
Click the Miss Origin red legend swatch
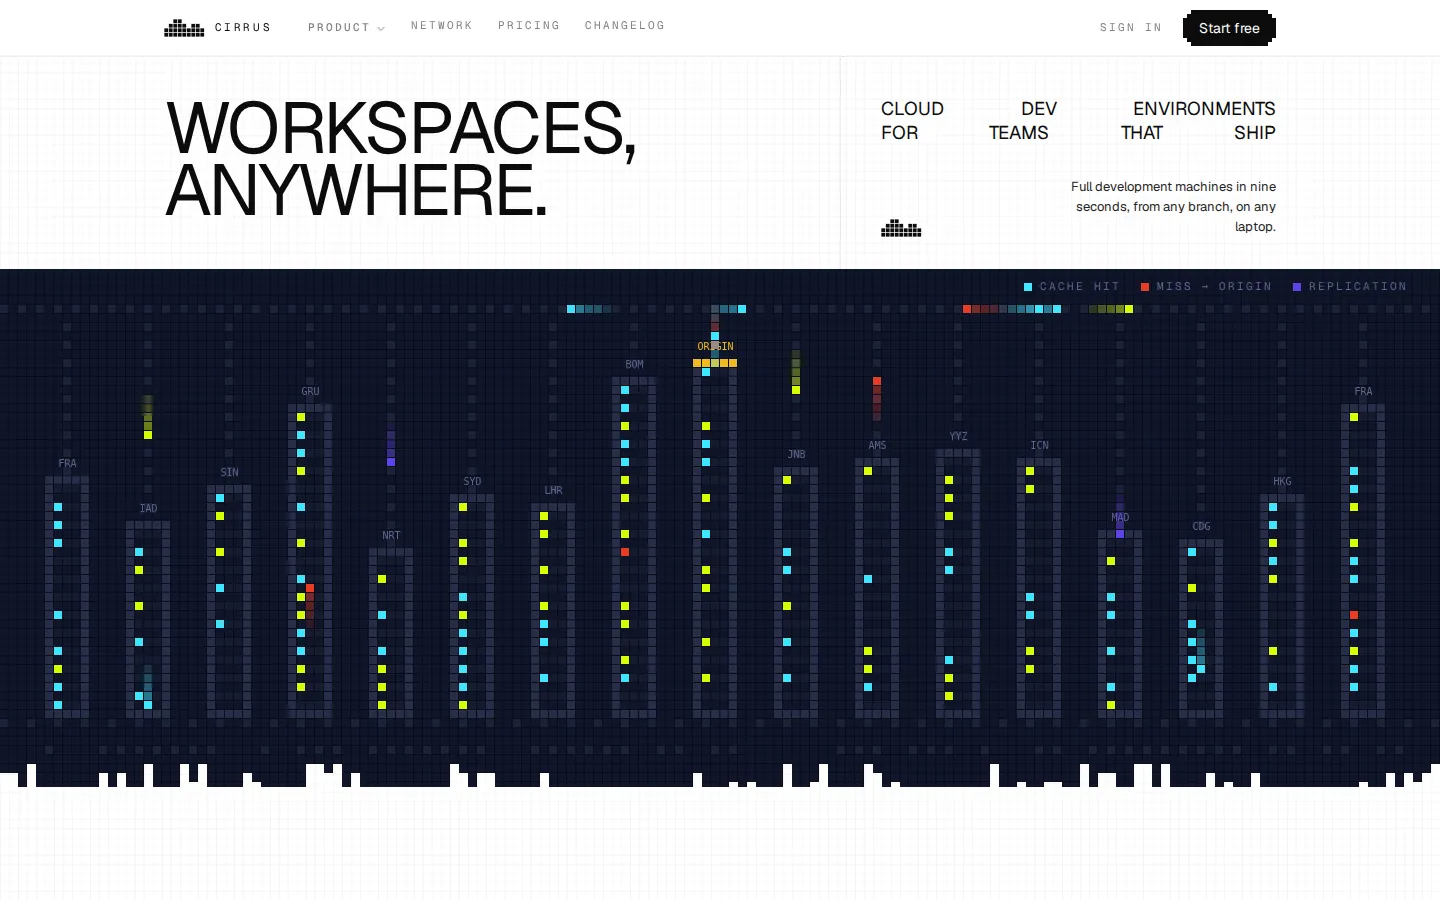click(x=1145, y=287)
